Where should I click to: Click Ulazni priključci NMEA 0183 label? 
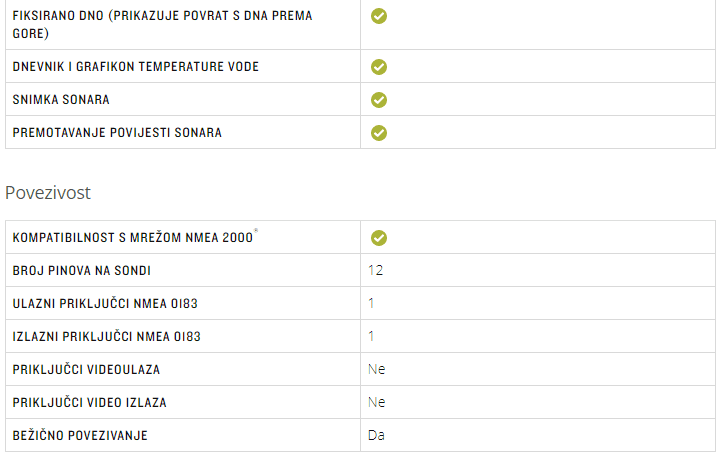tap(105, 303)
